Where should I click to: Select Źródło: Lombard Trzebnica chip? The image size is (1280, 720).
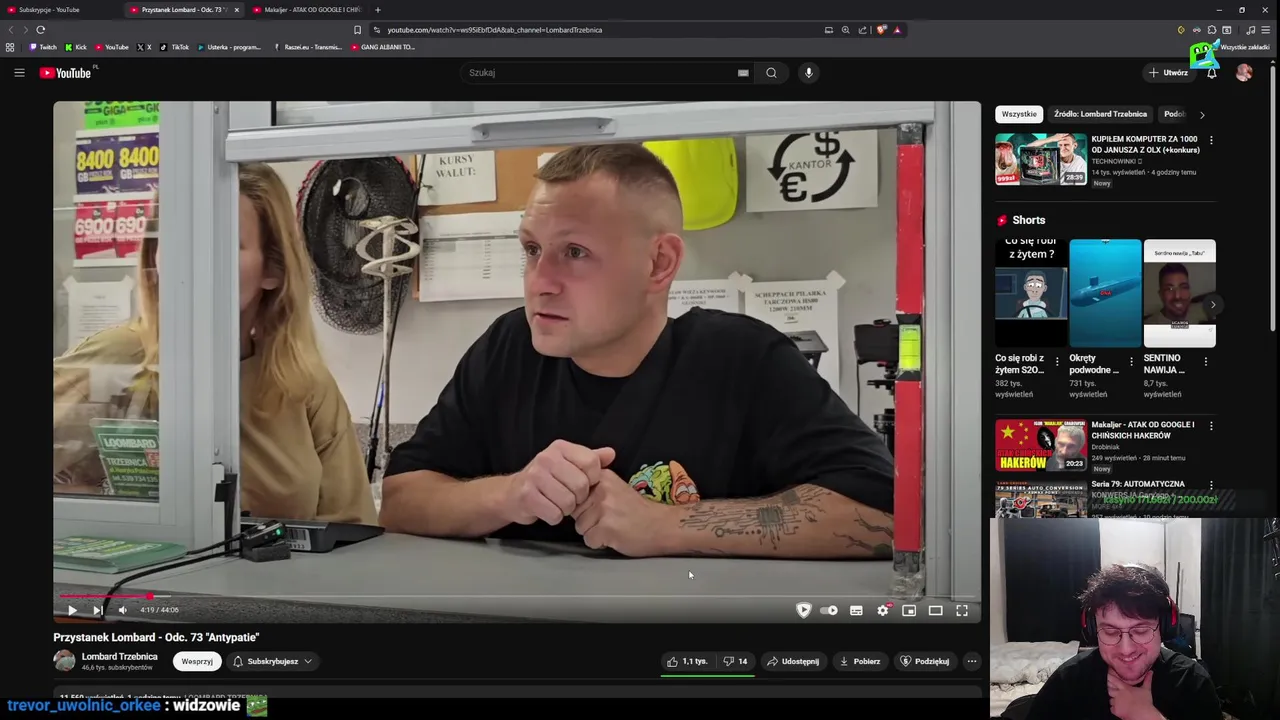tap(1100, 114)
